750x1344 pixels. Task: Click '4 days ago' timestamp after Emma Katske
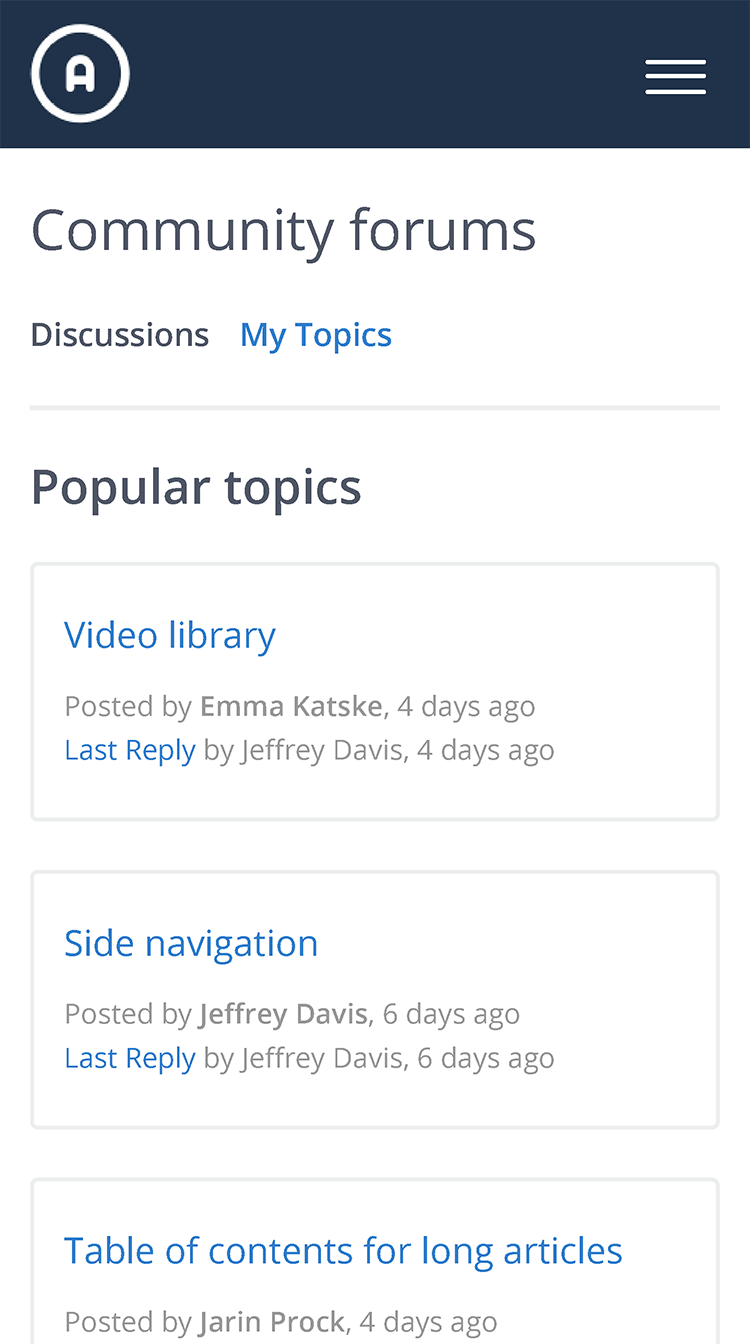pyautogui.click(x=466, y=706)
